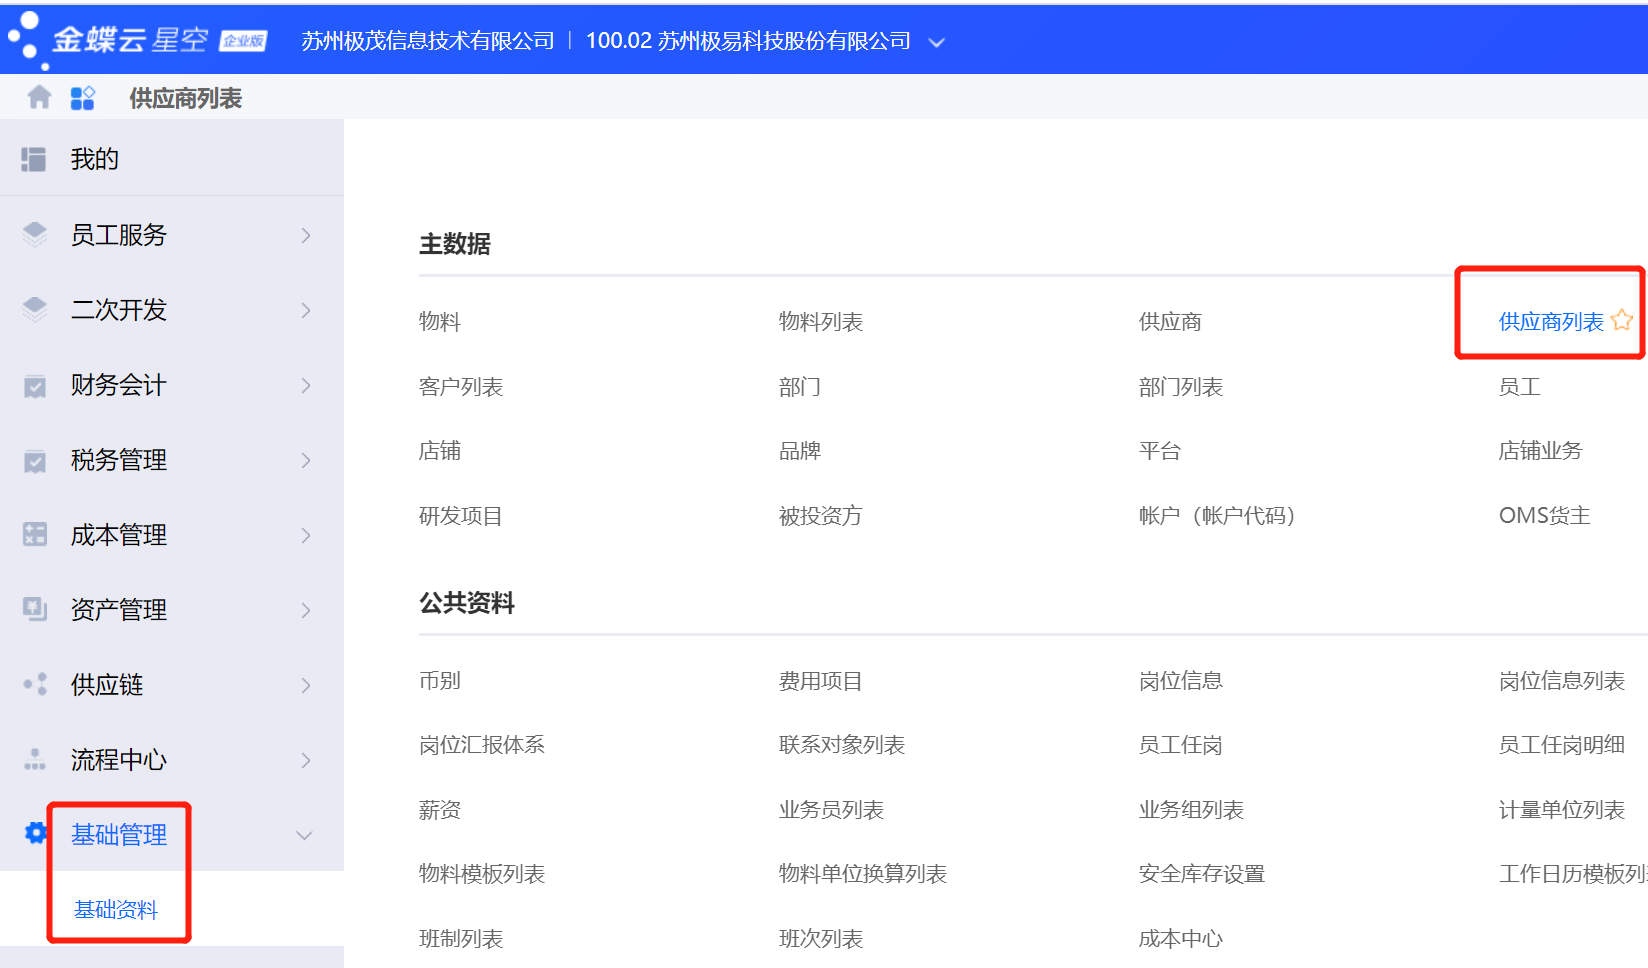Open the 帐户（帐户代码）link

(x=1218, y=516)
